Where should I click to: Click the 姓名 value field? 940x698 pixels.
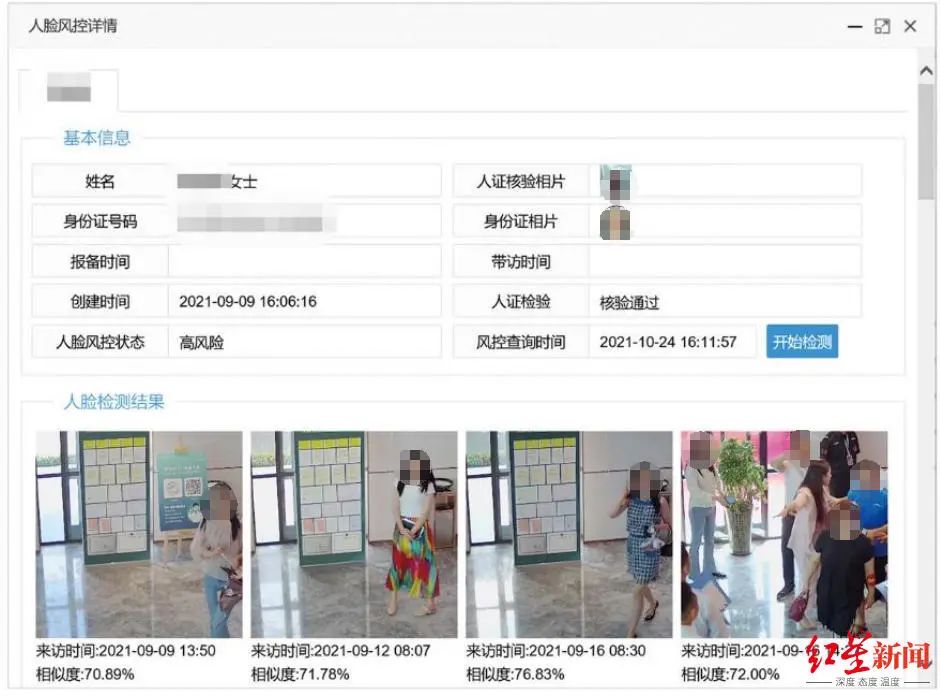coord(305,181)
